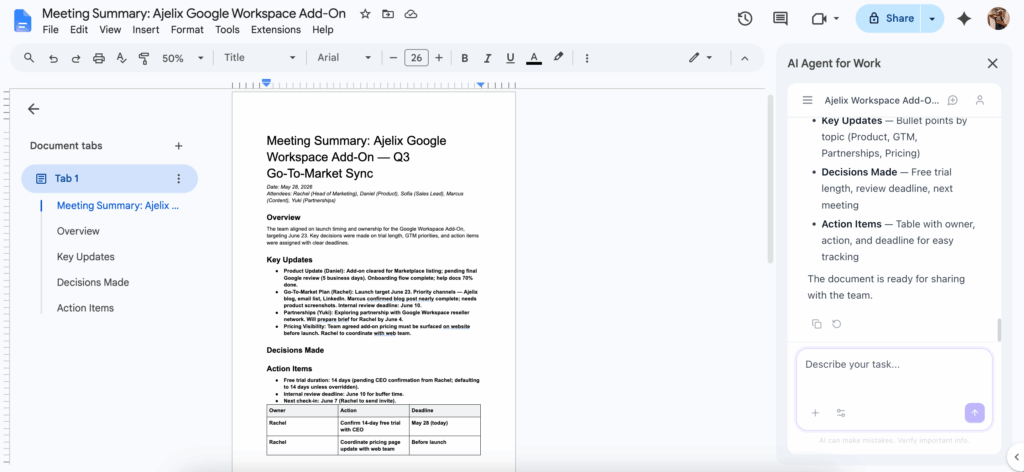Click the Share button
The image size is (1024, 472).
click(x=888, y=19)
